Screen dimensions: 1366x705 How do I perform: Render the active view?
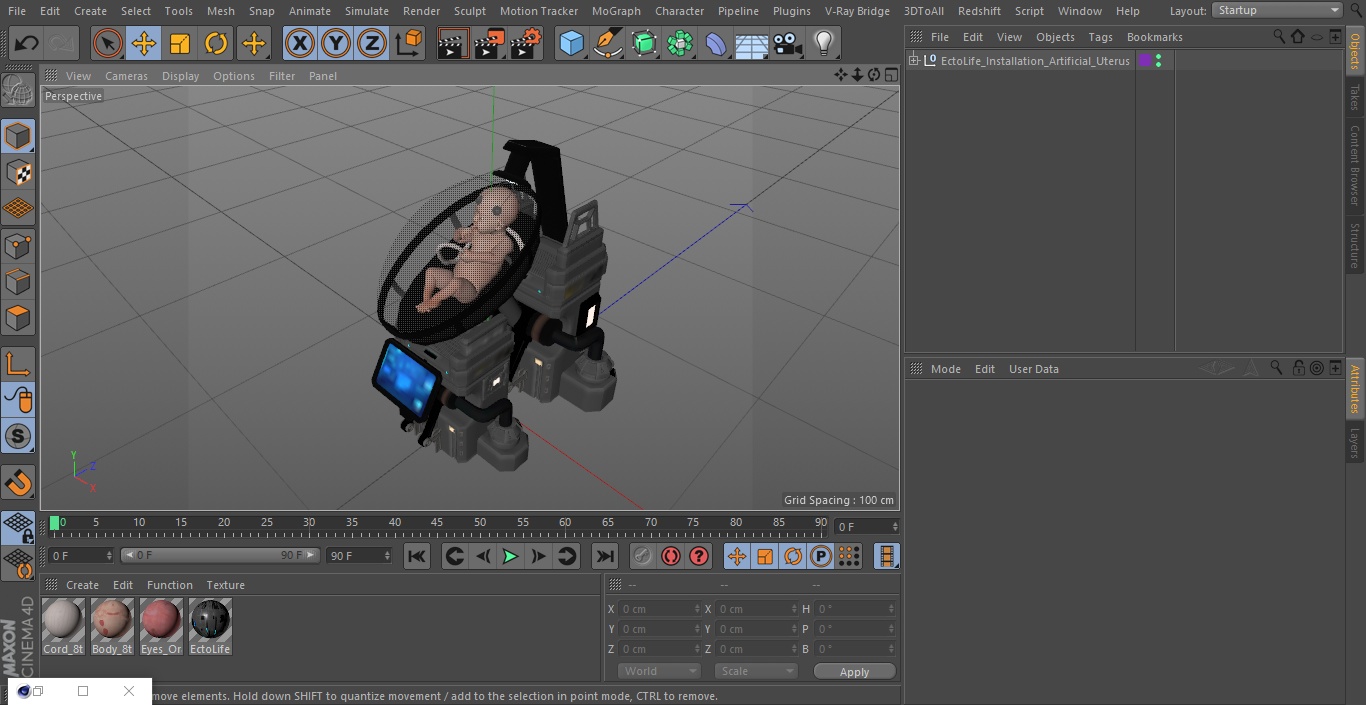453,43
